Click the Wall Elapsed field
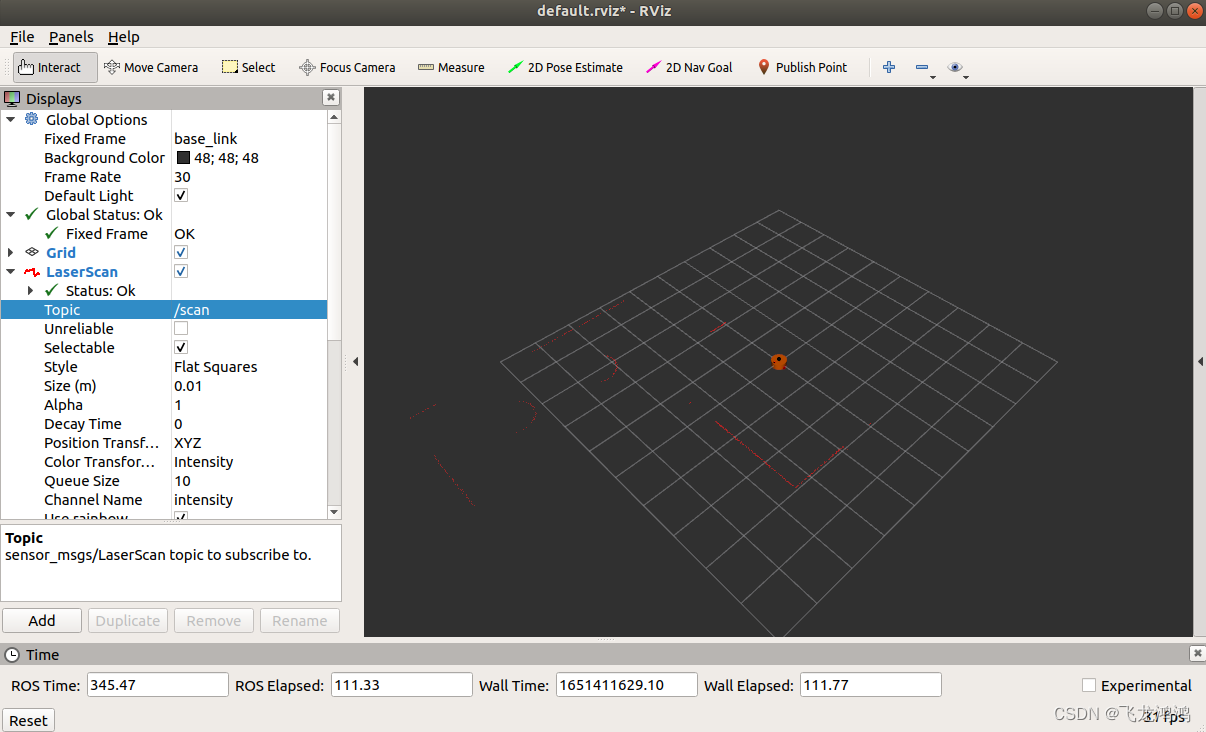The height and width of the screenshot is (732, 1206). (870, 685)
